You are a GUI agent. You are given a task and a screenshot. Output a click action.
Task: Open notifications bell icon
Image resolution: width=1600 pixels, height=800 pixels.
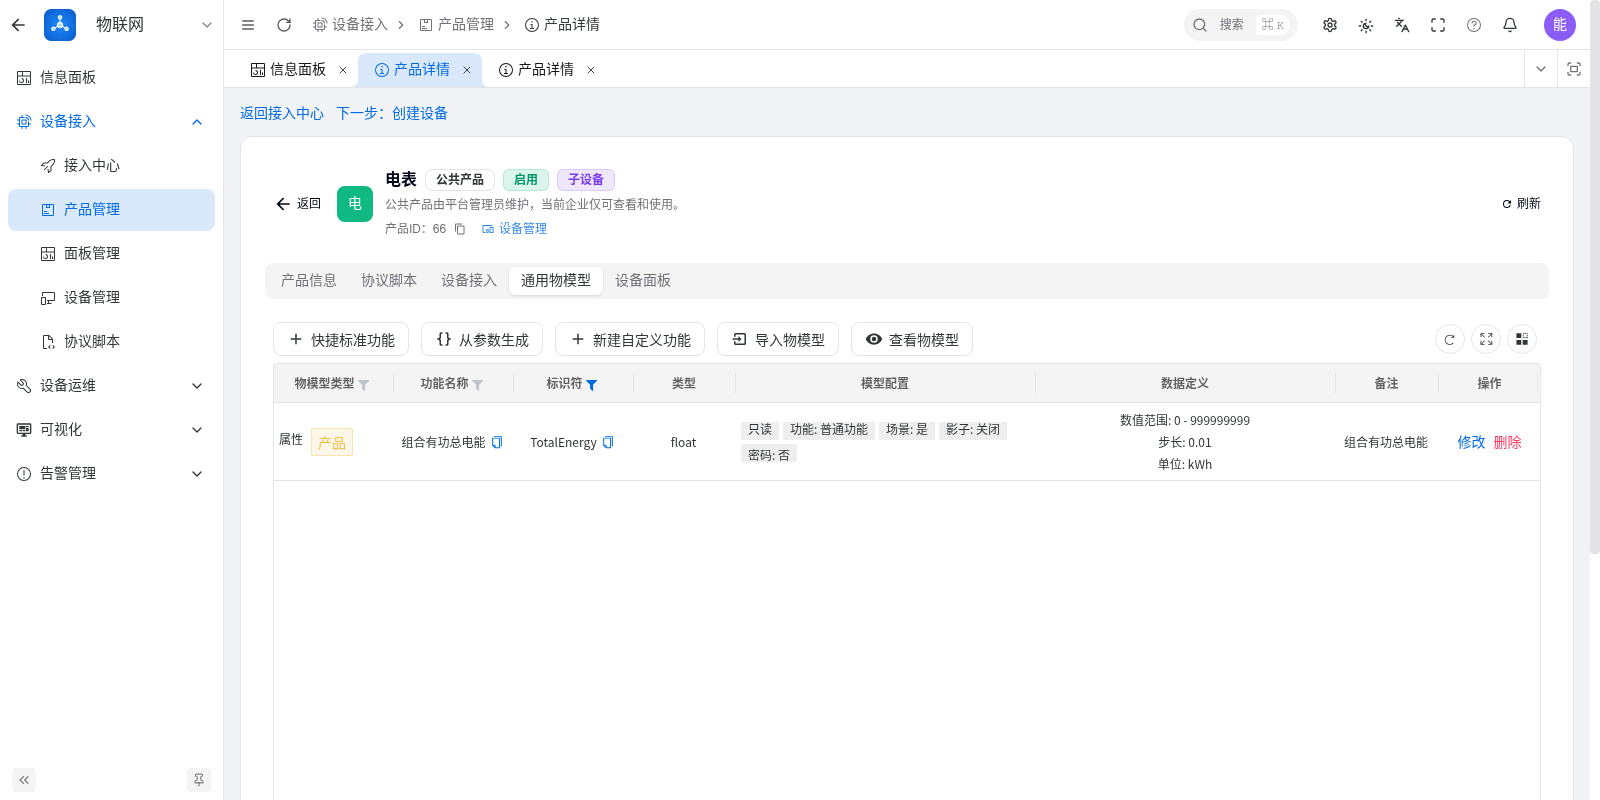(1510, 25)
